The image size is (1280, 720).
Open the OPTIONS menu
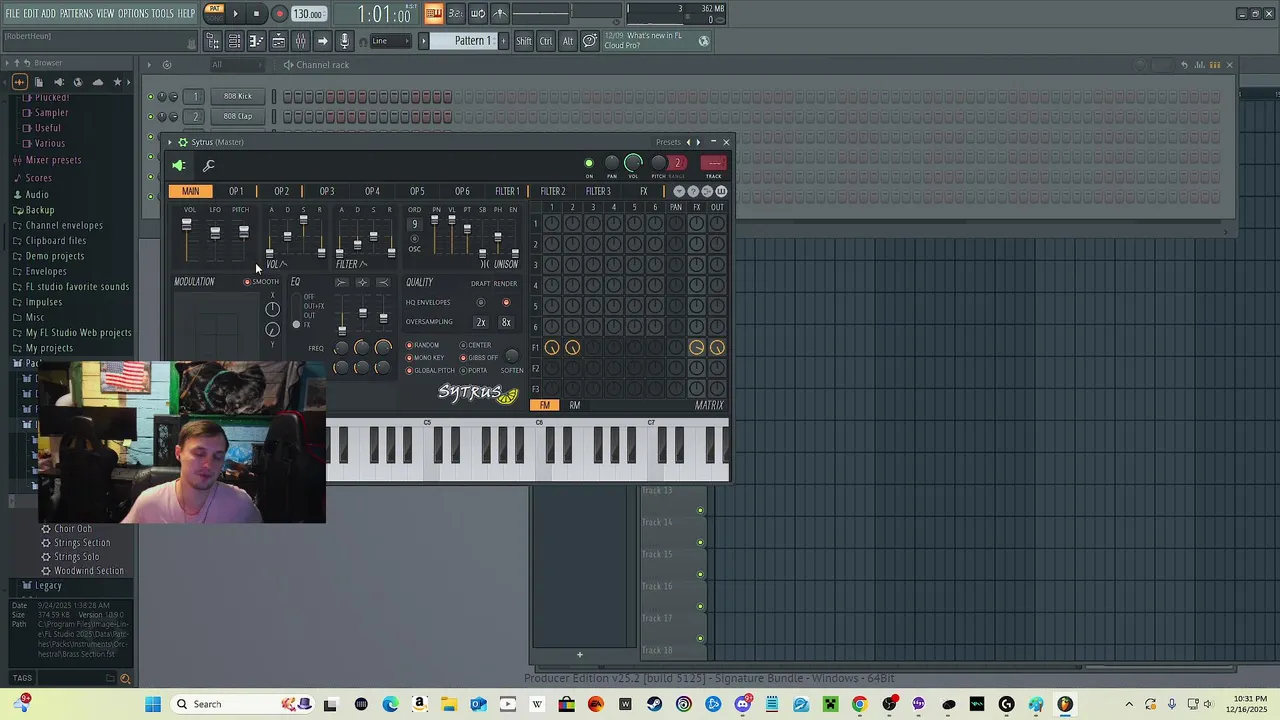coord(133,13)
